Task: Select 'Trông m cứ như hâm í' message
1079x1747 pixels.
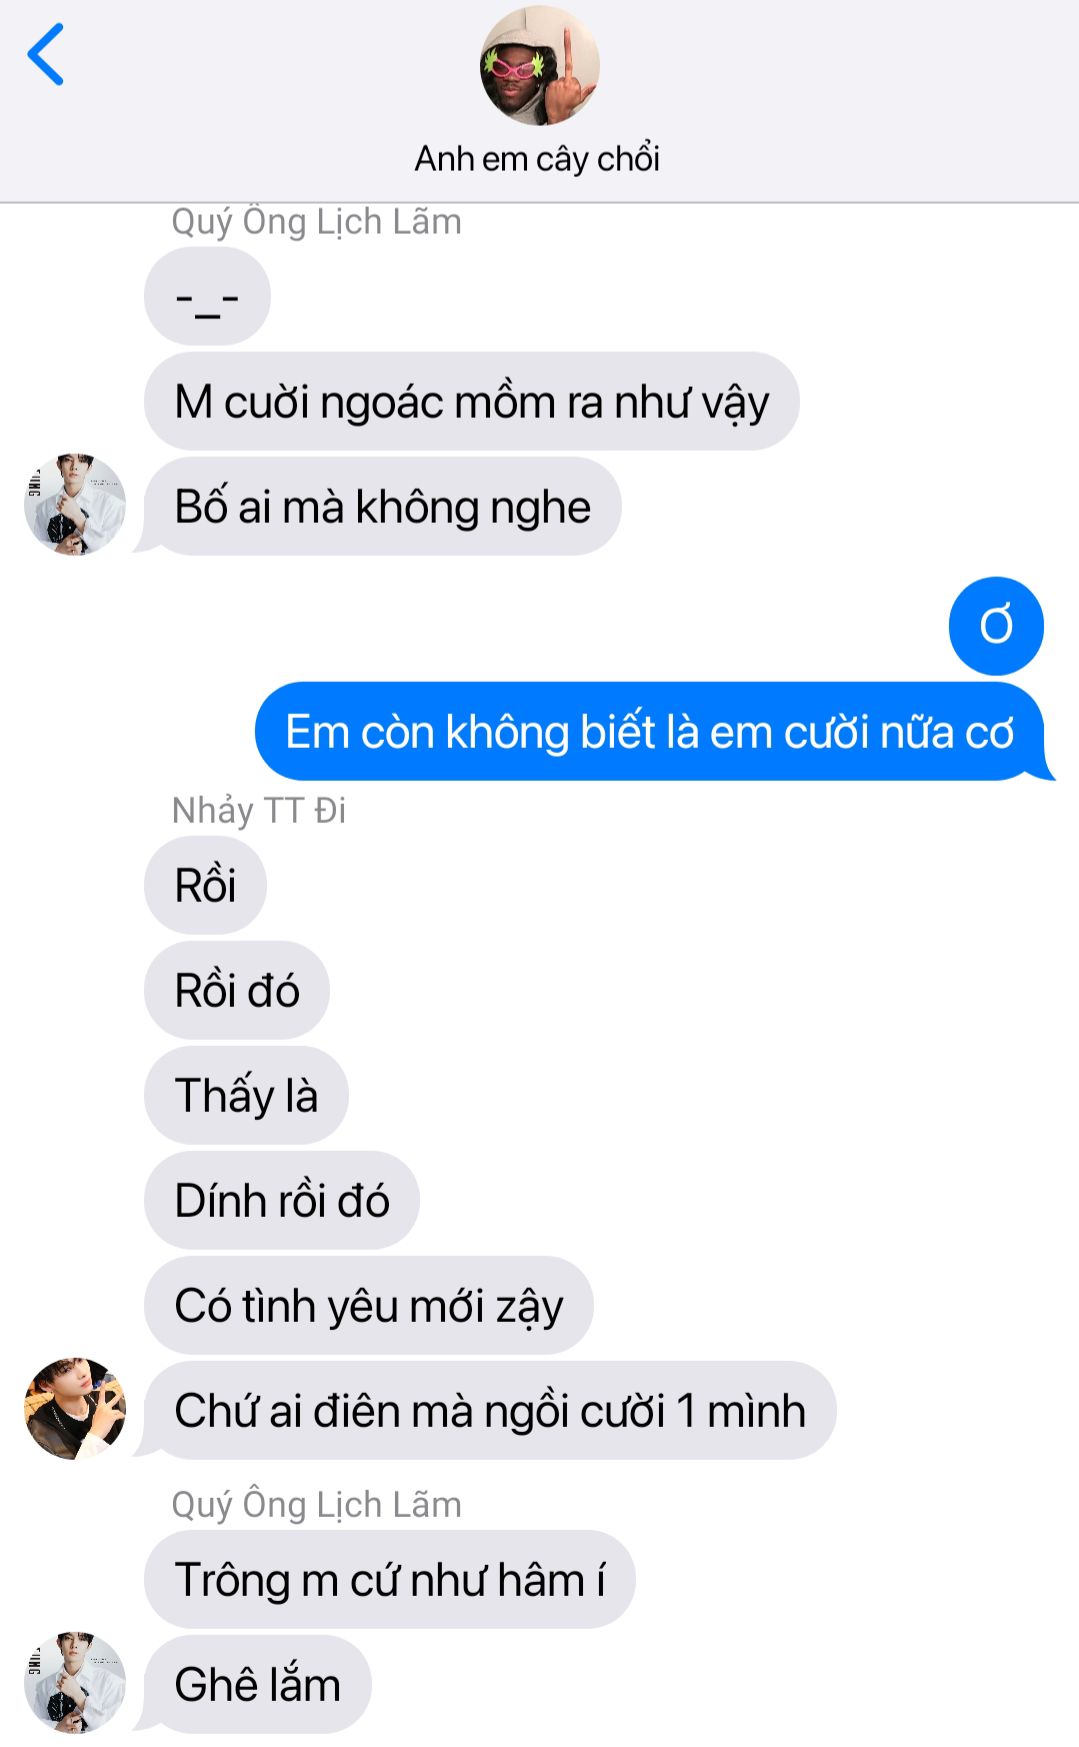Action: click(x=390, y=1580)
